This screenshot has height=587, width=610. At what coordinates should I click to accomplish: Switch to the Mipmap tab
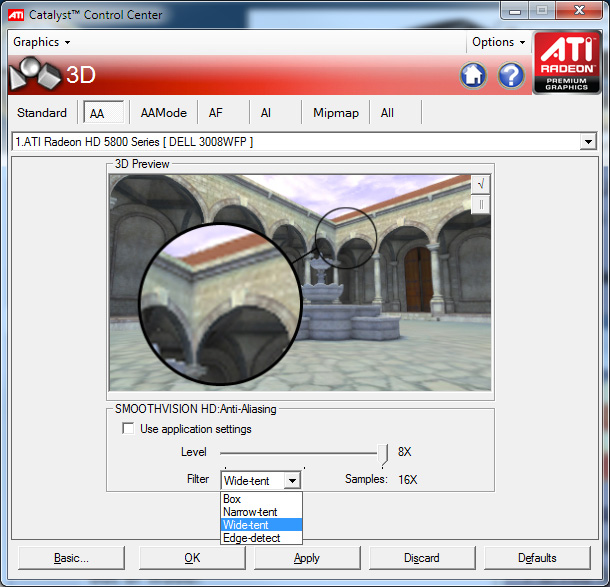(x=336, y=113)
